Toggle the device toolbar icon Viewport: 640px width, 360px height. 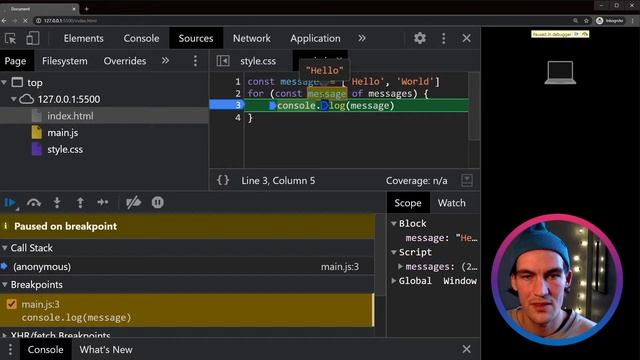[32, 38]
